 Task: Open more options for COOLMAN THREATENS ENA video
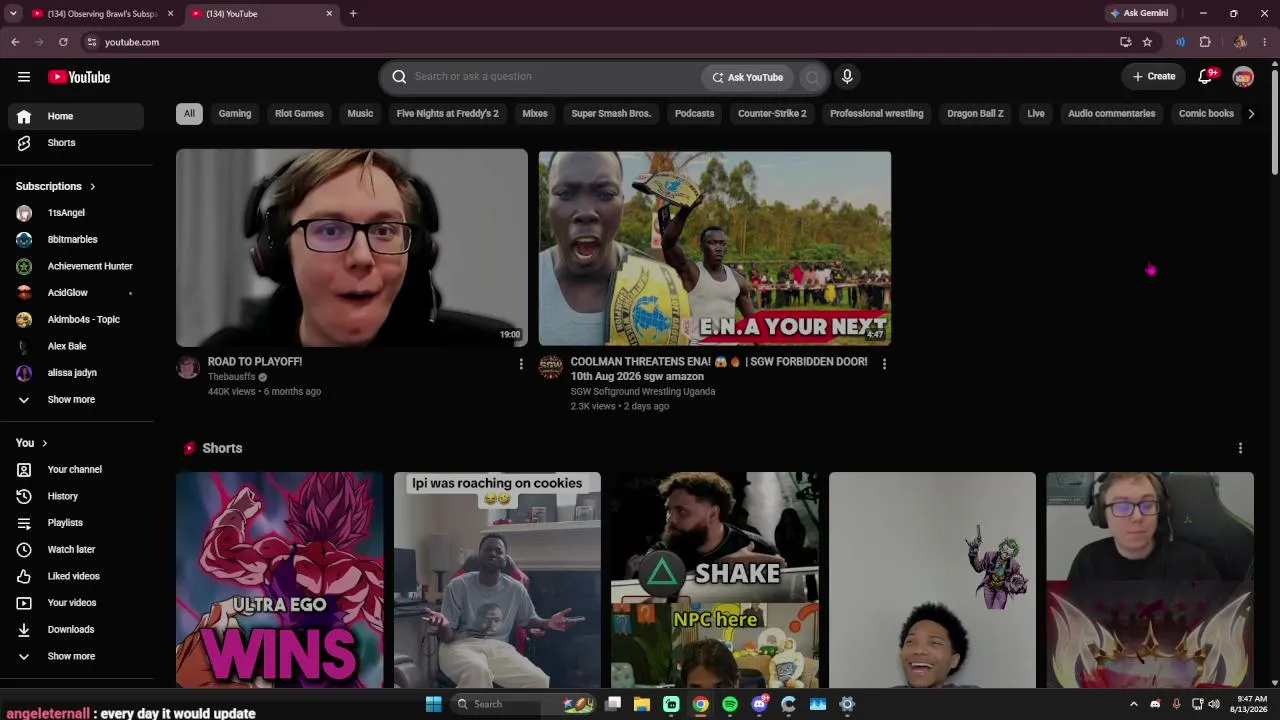(884, 364)
